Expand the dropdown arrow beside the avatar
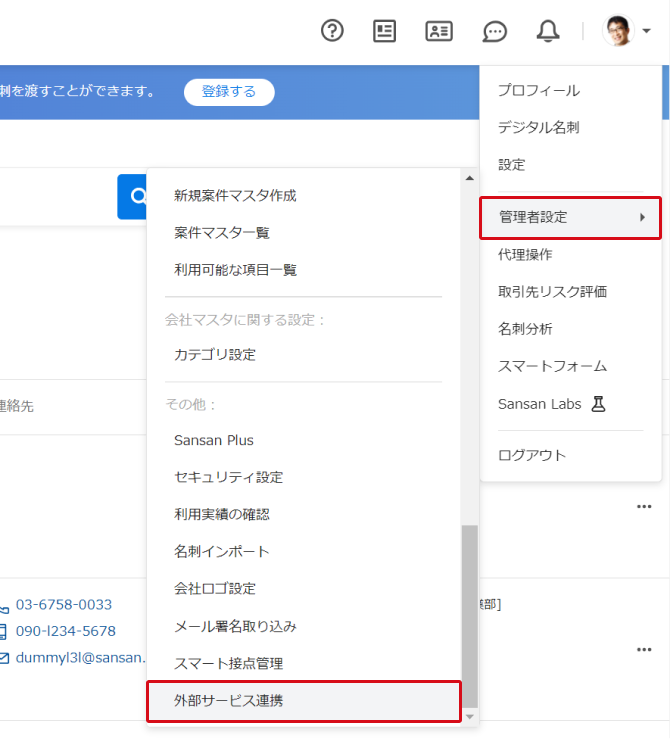 pos(647,31)
